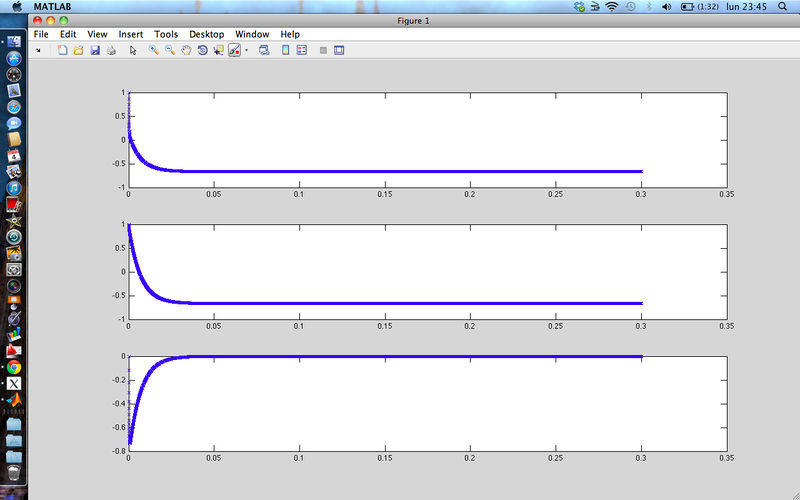Open the Tools menu
Screen dimensions: 800x500
click(x=166, y=34)
